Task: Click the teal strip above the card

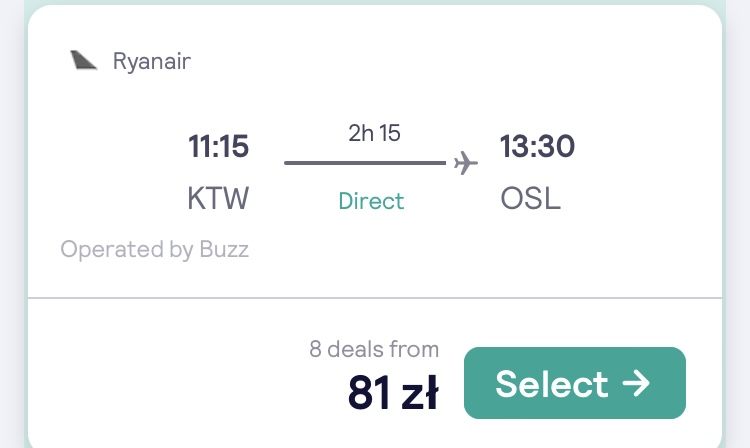Action: pyautogui.click(x=375, y=2)
